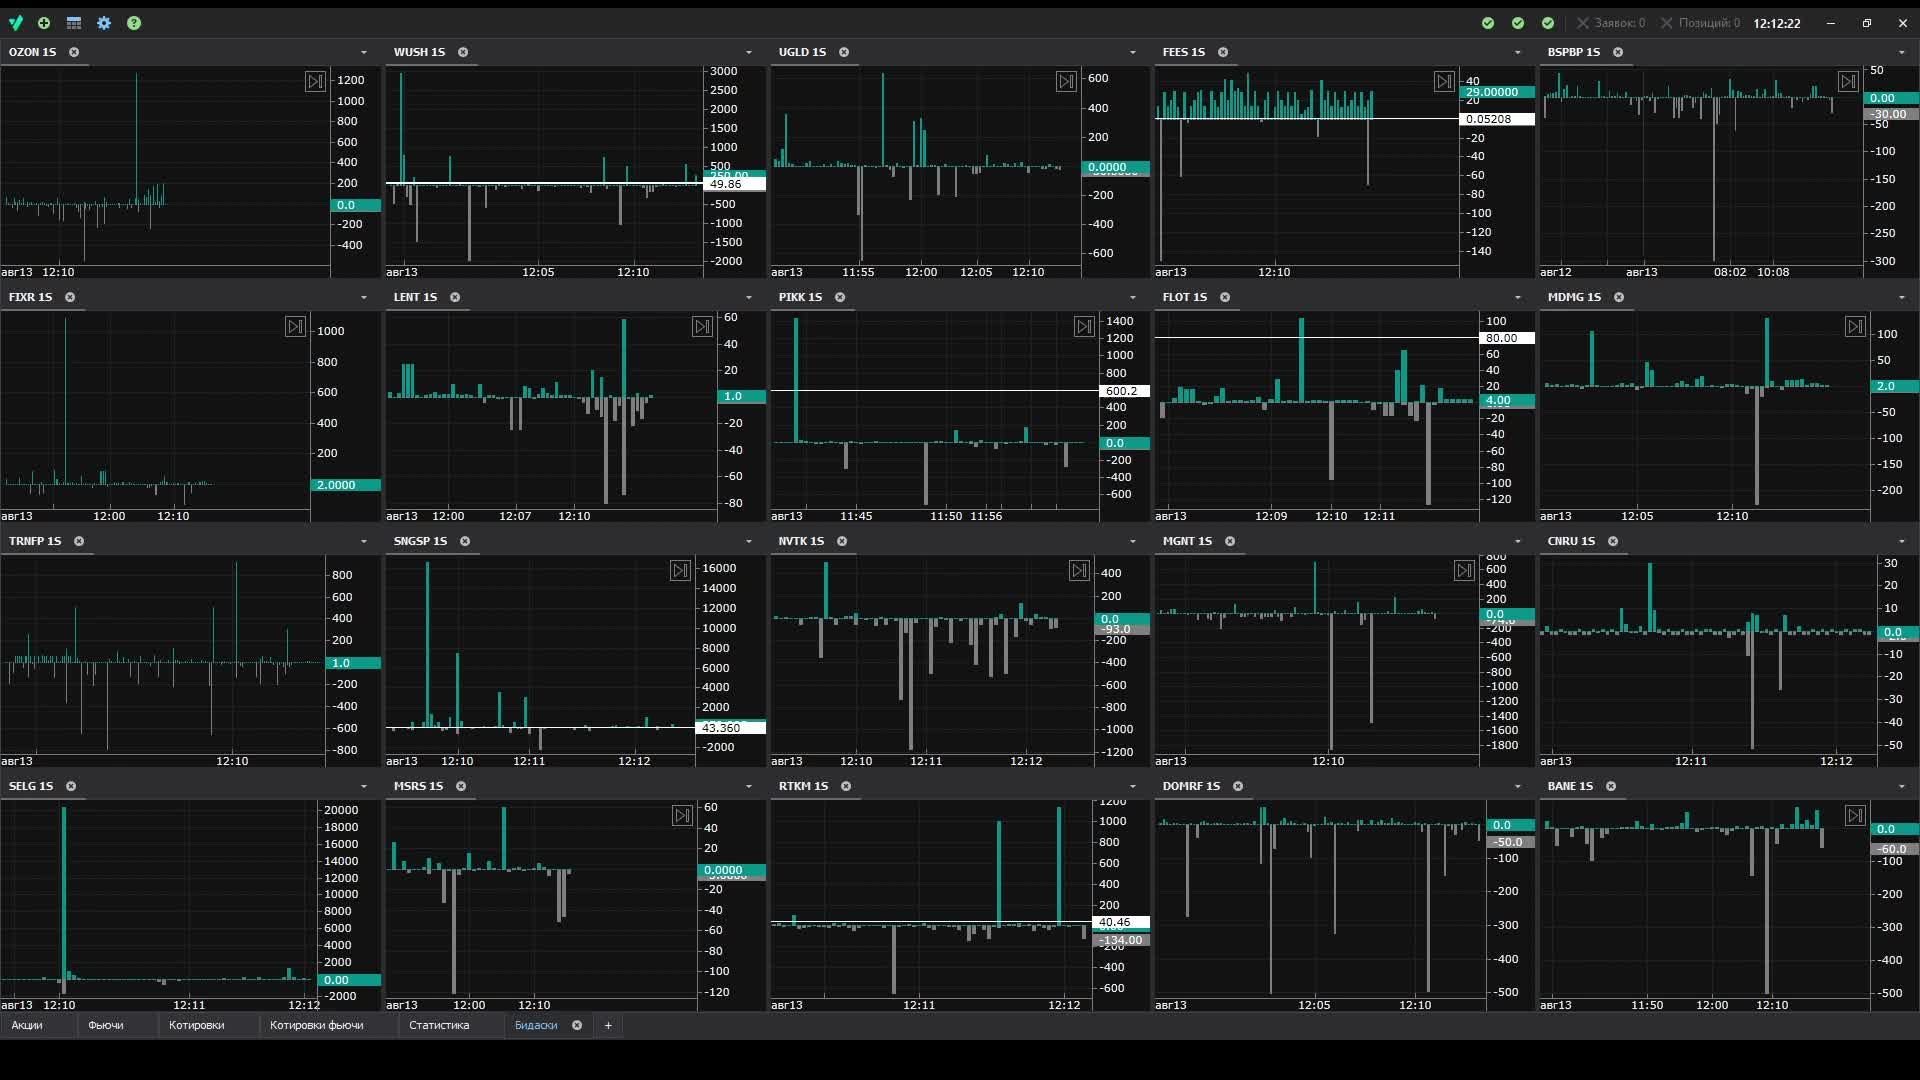Switch to the Котировки tab
The width and height of the screenshot is (1920, 1080).
[197, 1025]
